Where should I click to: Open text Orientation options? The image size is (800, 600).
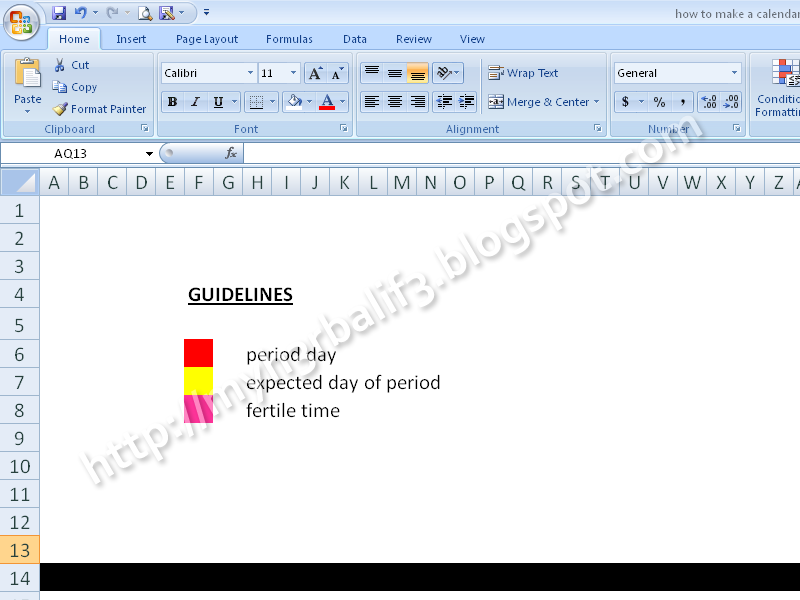pyautogui.click(x=448, y=73)
